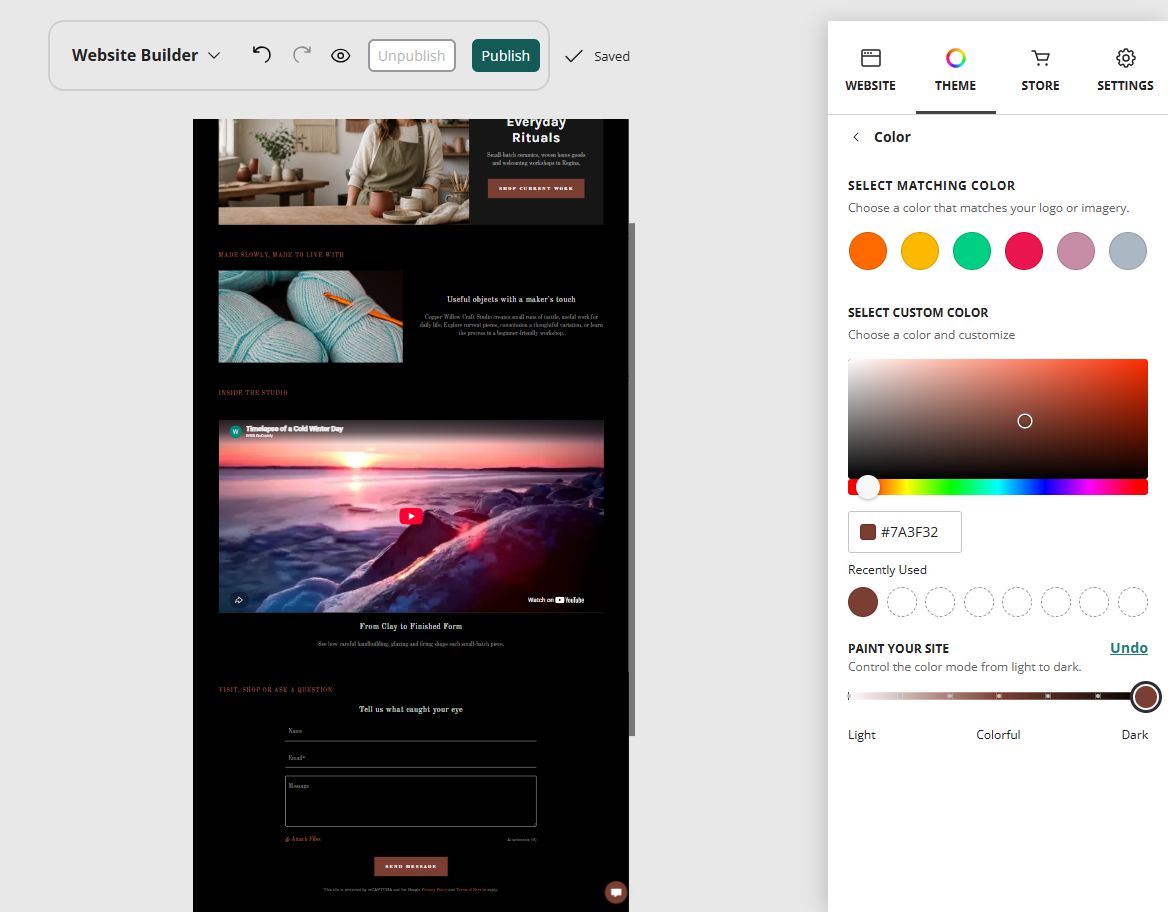The width and height of the screenshot is (1168, 912).
Task: Click the Paint Your Site slider handle
Action: point(1146,697)
